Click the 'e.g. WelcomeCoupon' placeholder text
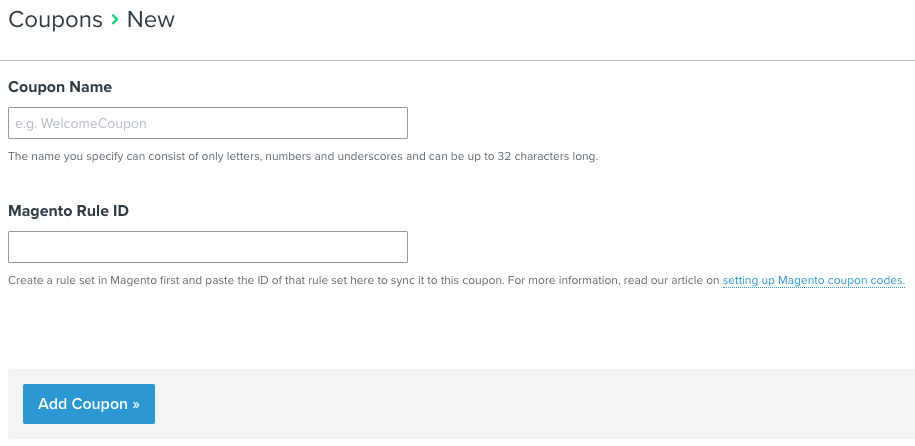 pos(81,123)
